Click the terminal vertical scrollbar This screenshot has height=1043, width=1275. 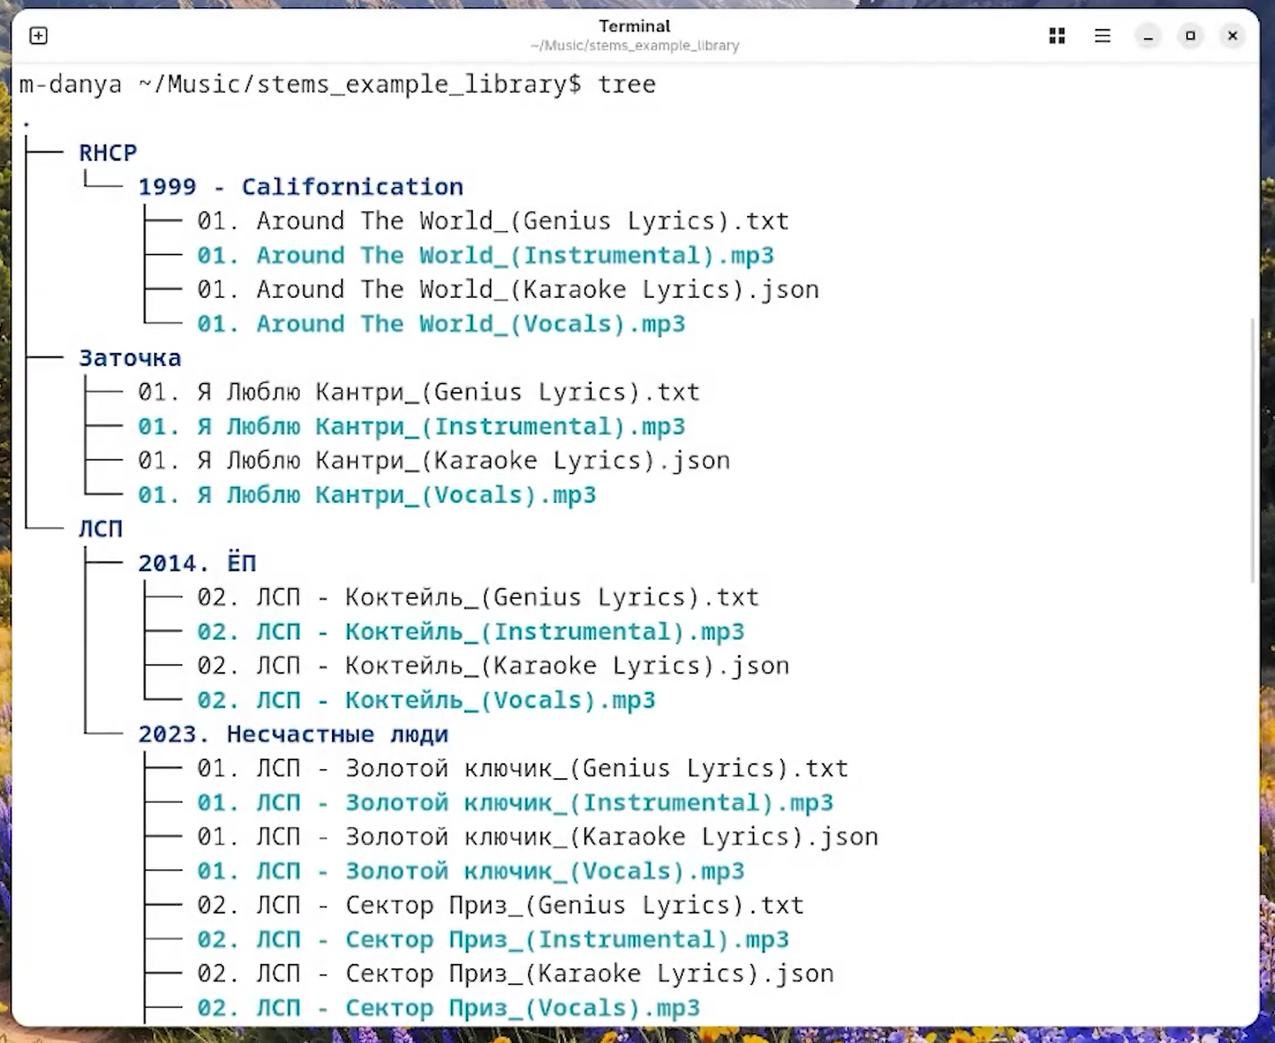1253,450
